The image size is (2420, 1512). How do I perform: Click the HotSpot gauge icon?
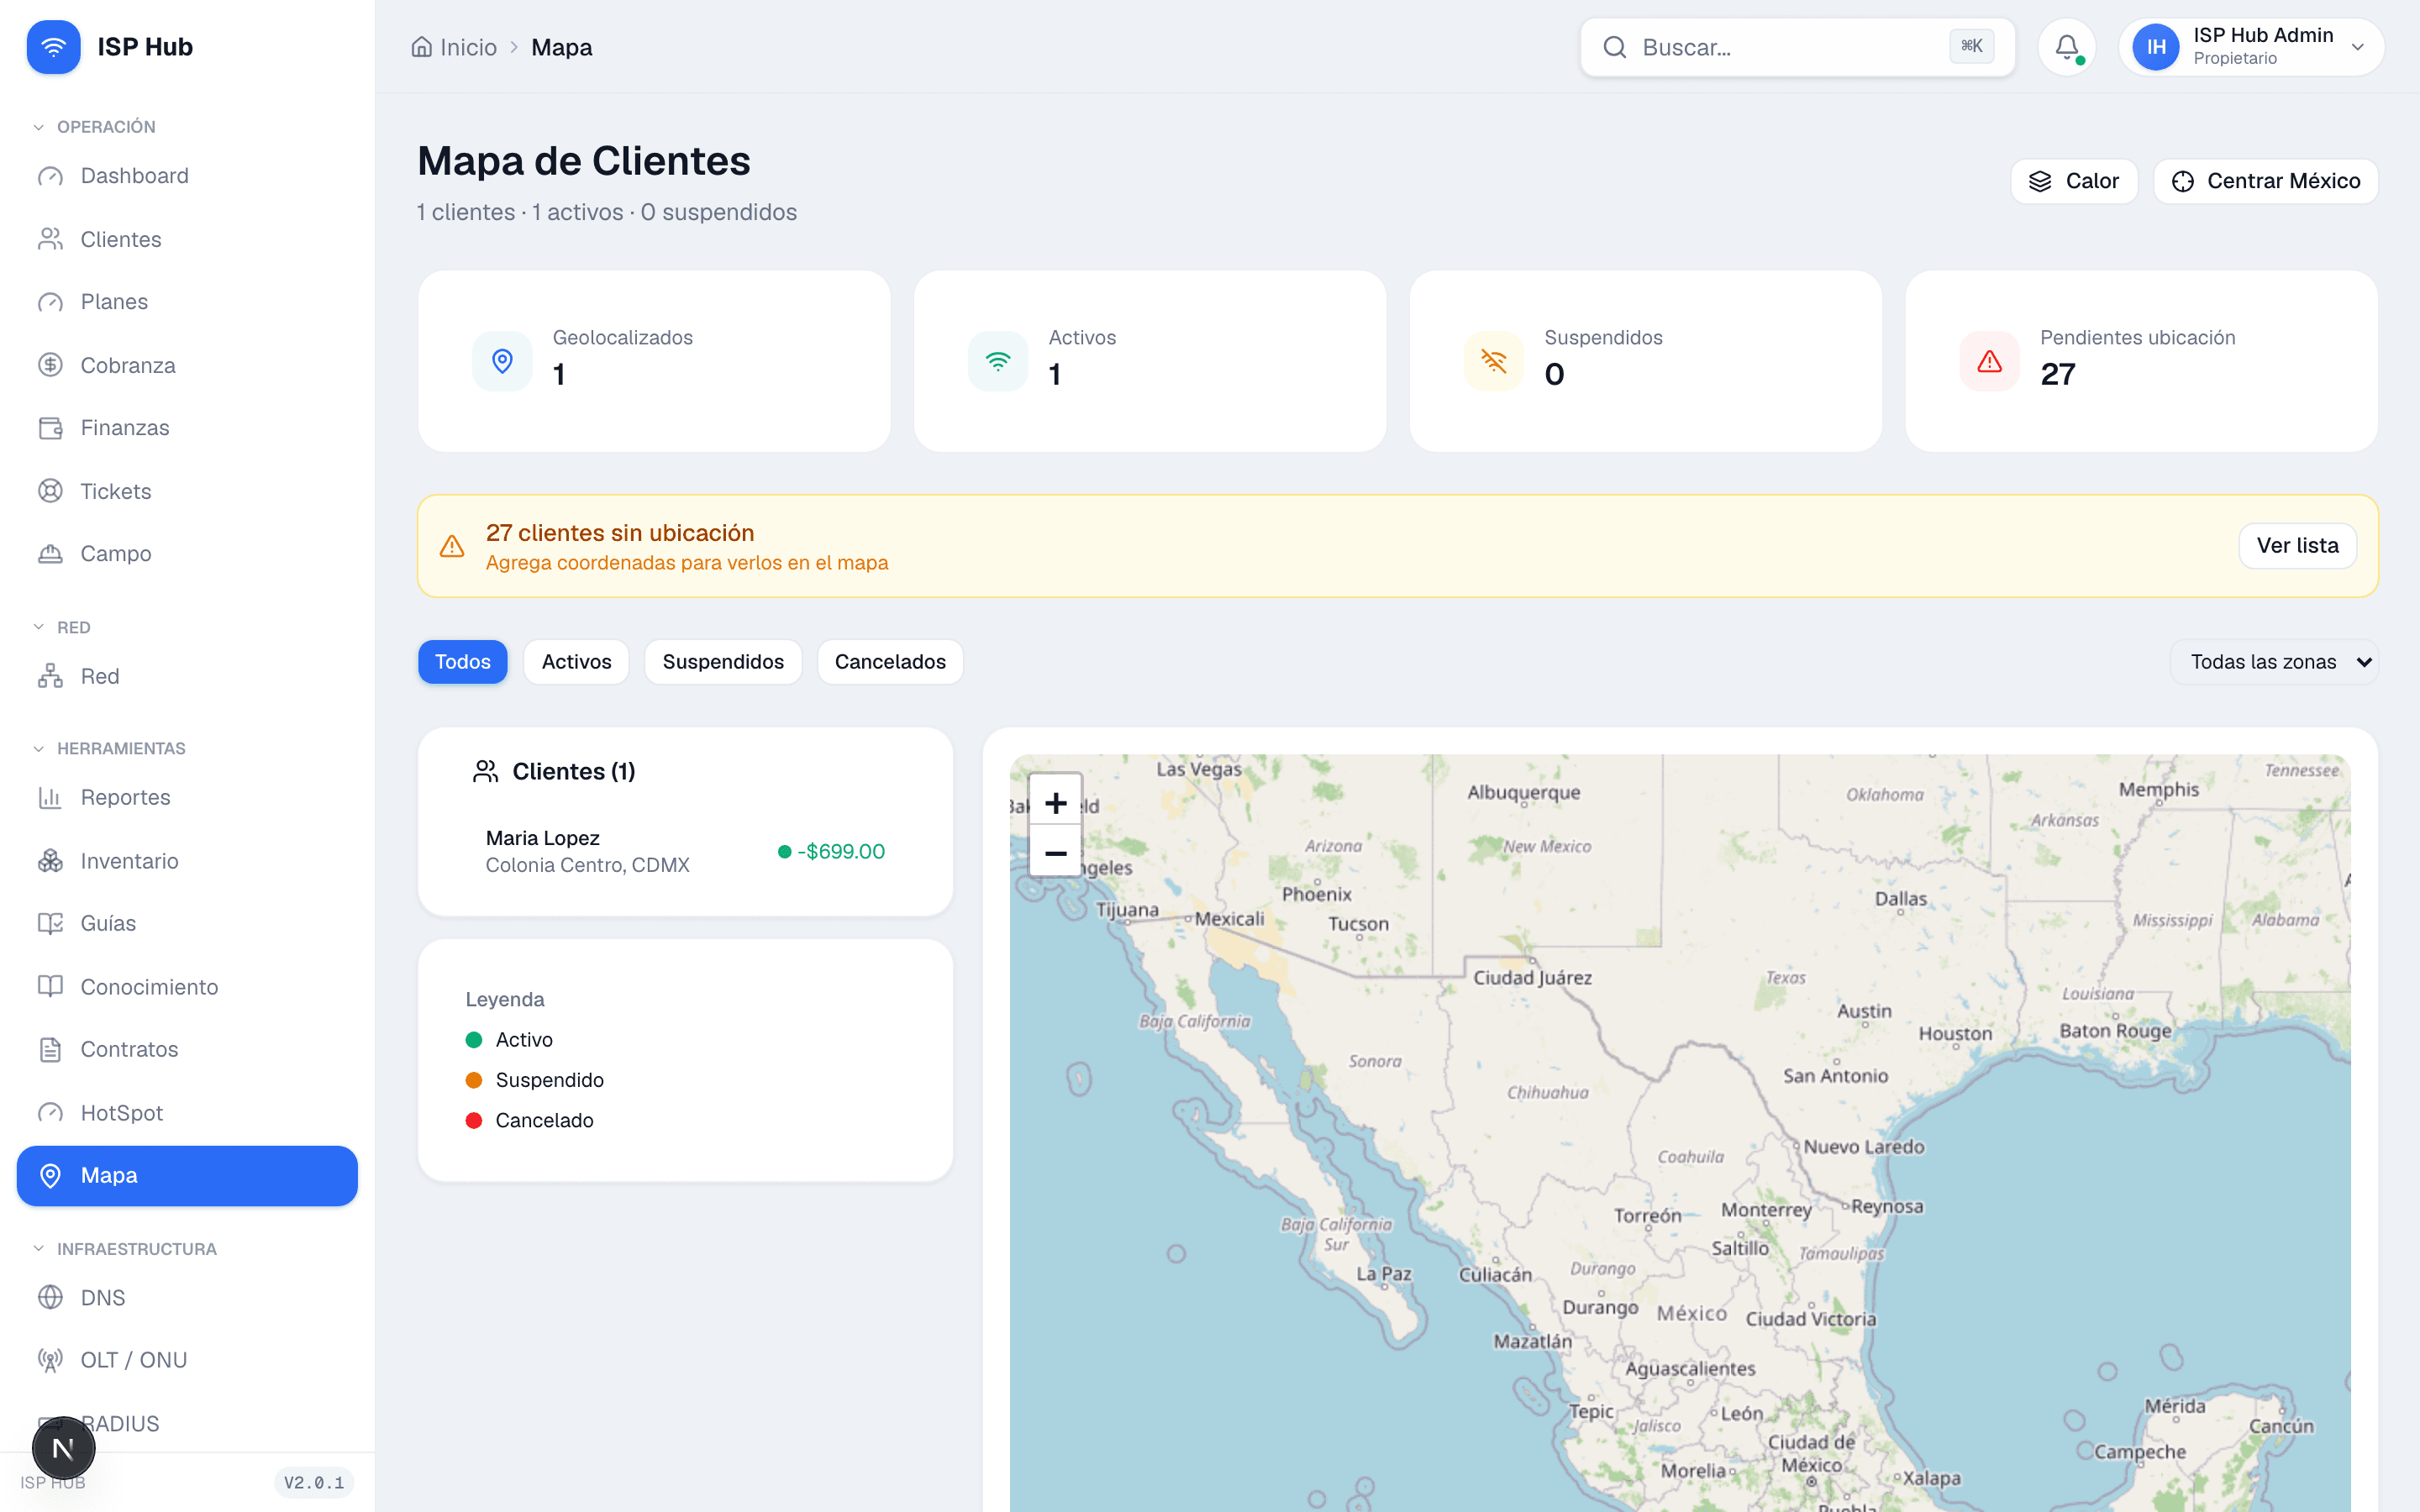[50, 1113]
